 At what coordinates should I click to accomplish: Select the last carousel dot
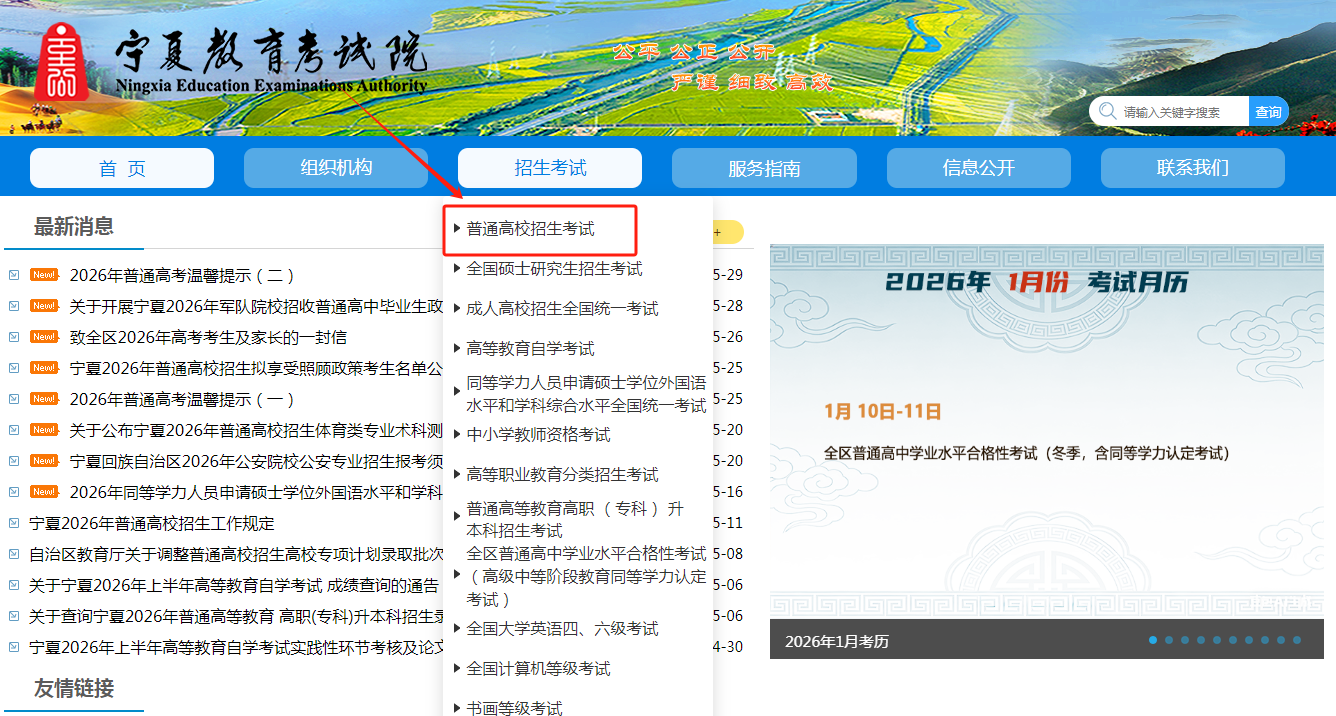coord(1297,640)
